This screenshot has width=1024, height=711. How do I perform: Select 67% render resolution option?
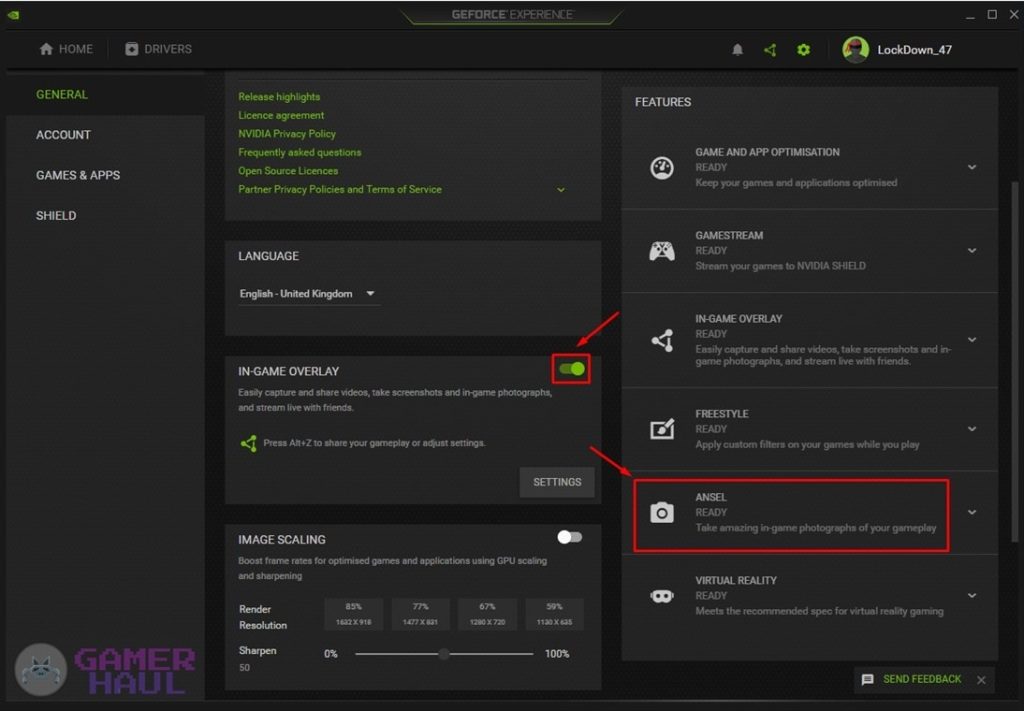point(487,614)
